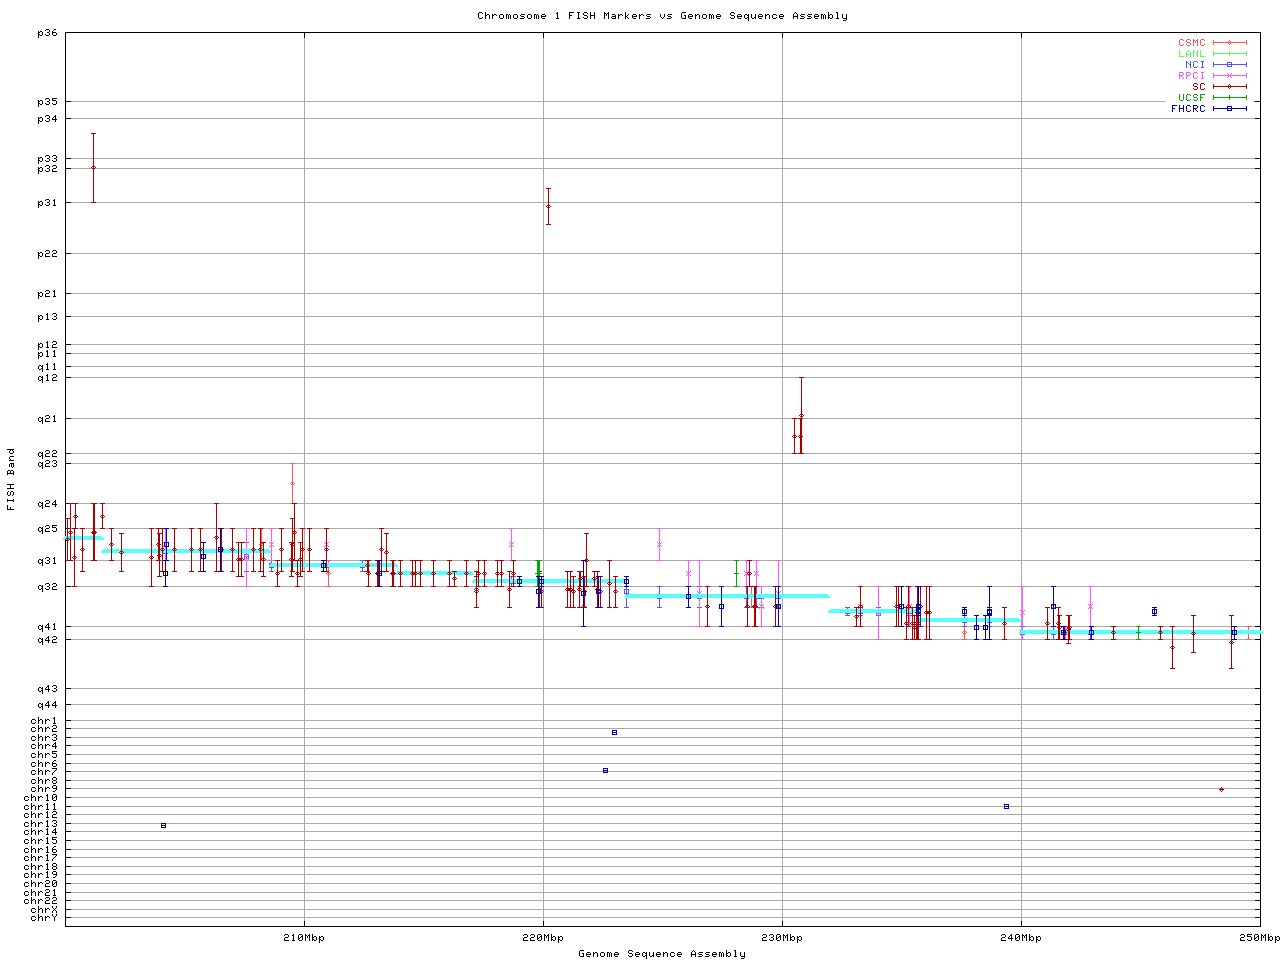Click the upper blue square near chr2 row
This screenshot has height=960, width=1280.
pyautogui.click(x=614, y=732)
